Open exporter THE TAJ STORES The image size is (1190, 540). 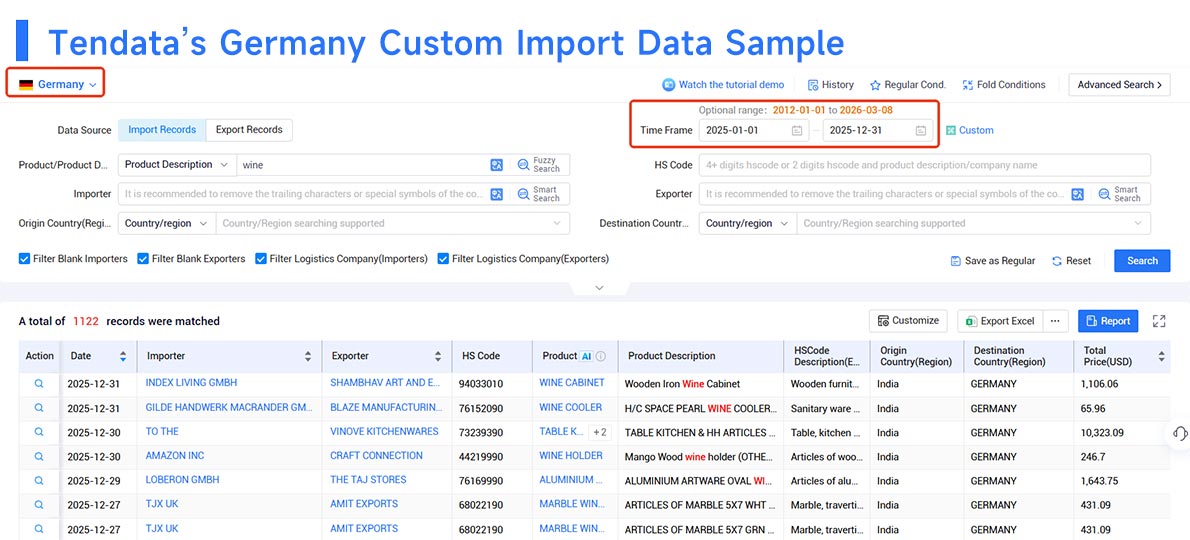click(x=368, y=480)
